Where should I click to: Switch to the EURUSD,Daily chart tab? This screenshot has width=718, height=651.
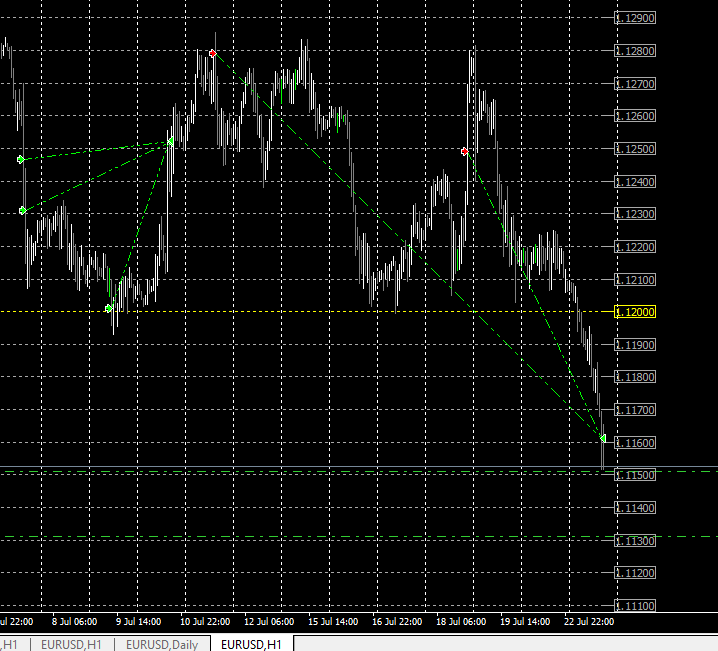162,644
